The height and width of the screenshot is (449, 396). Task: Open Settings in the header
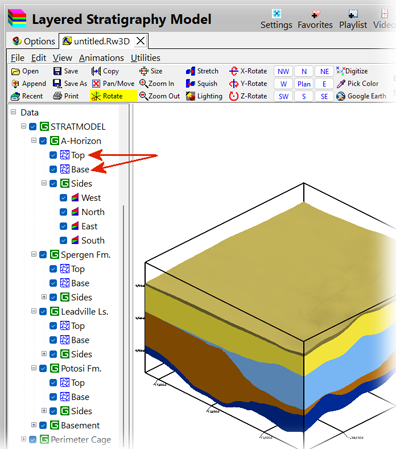[276, 19]
